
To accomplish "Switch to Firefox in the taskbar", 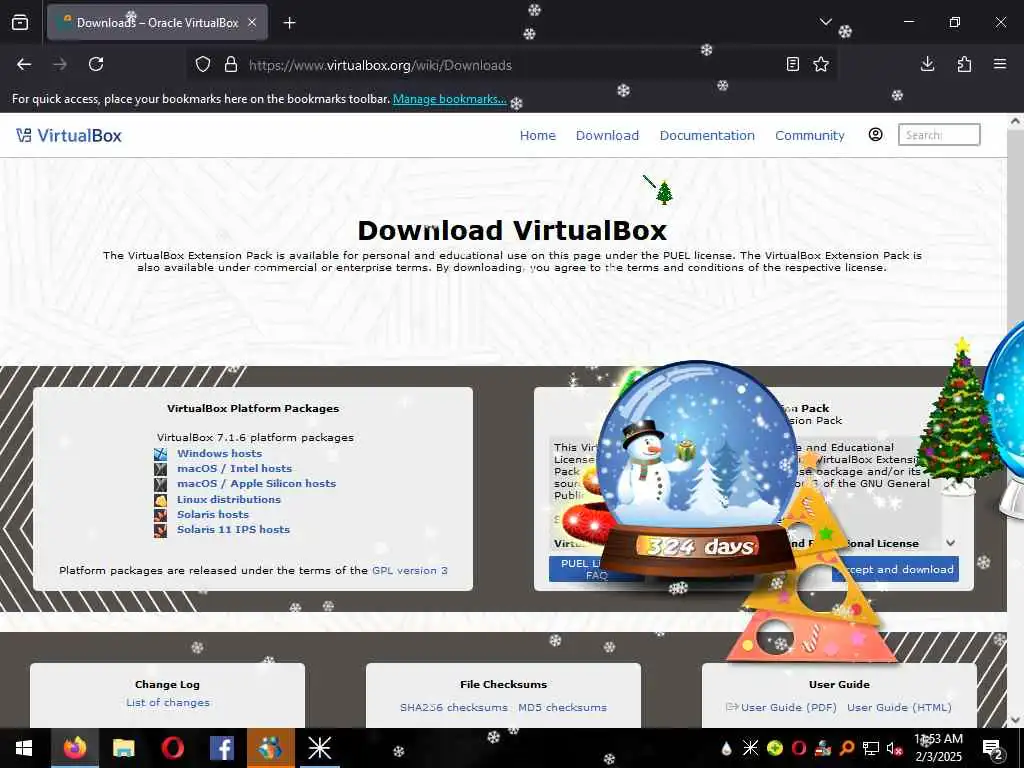I will [x=74, y=748].
